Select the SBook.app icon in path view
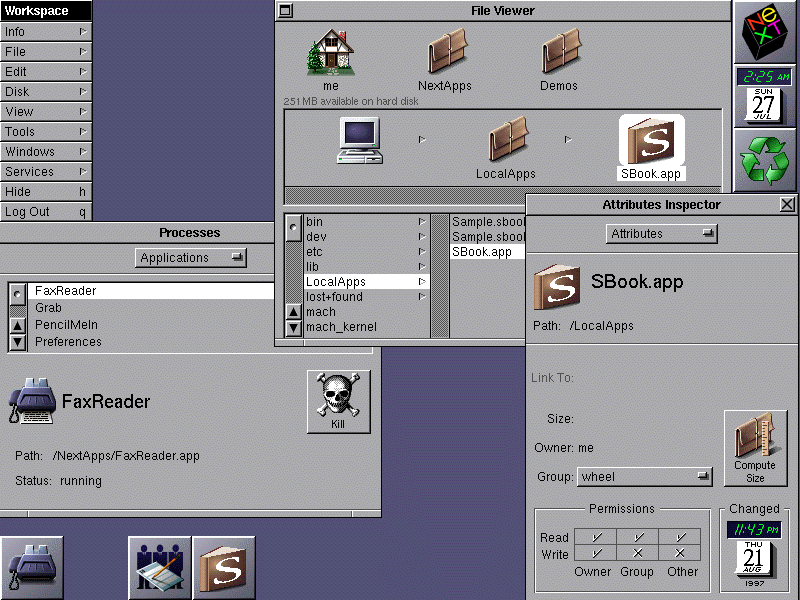Screen dimensions: 800x600 pyautogui.click(x=651, y=140)
